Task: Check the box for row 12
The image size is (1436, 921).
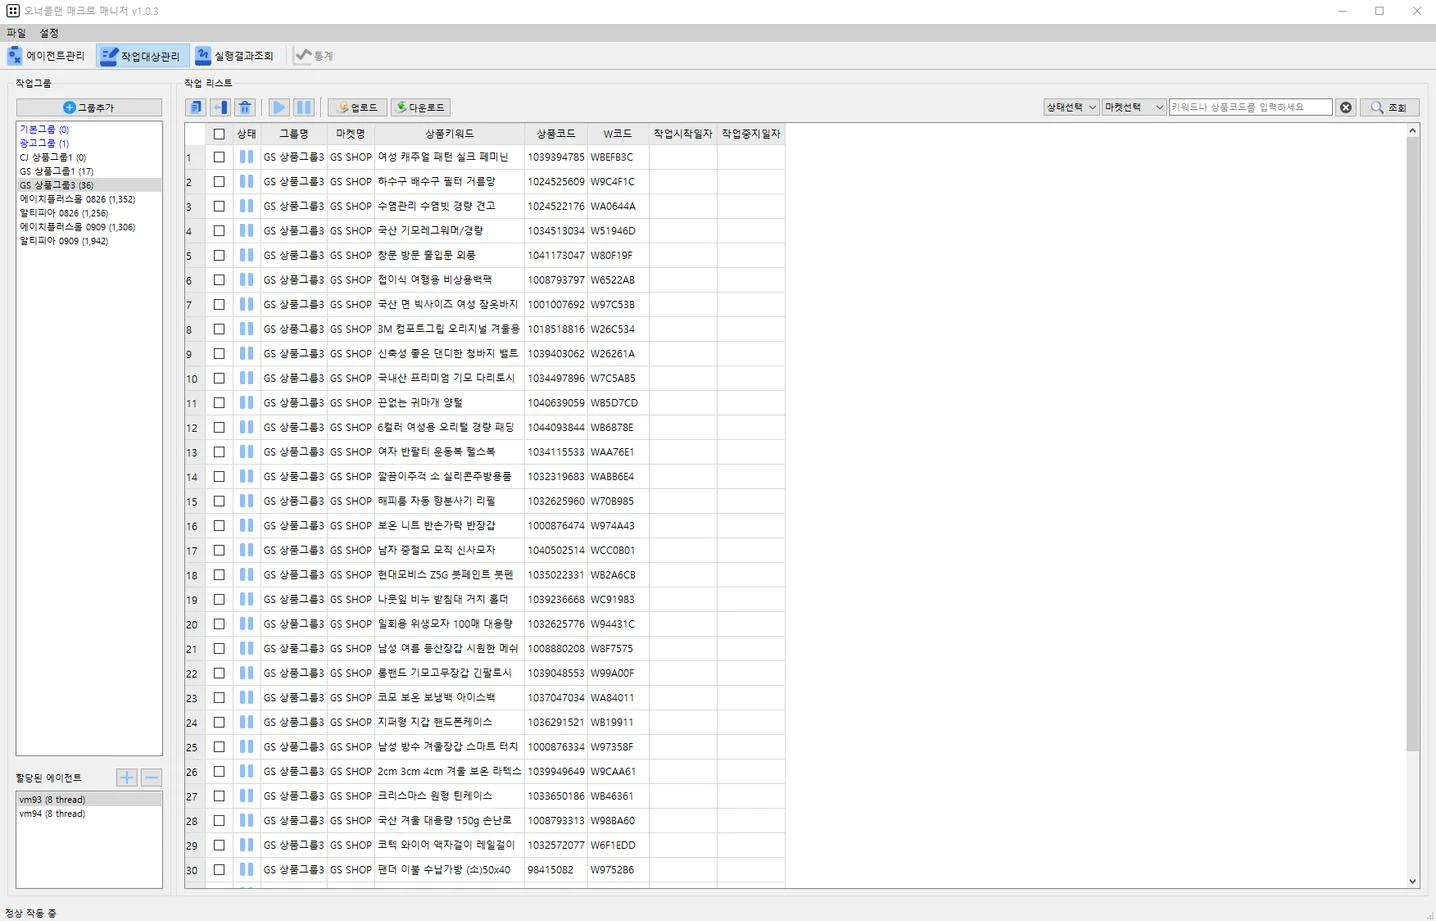Action: pos(219,427)
